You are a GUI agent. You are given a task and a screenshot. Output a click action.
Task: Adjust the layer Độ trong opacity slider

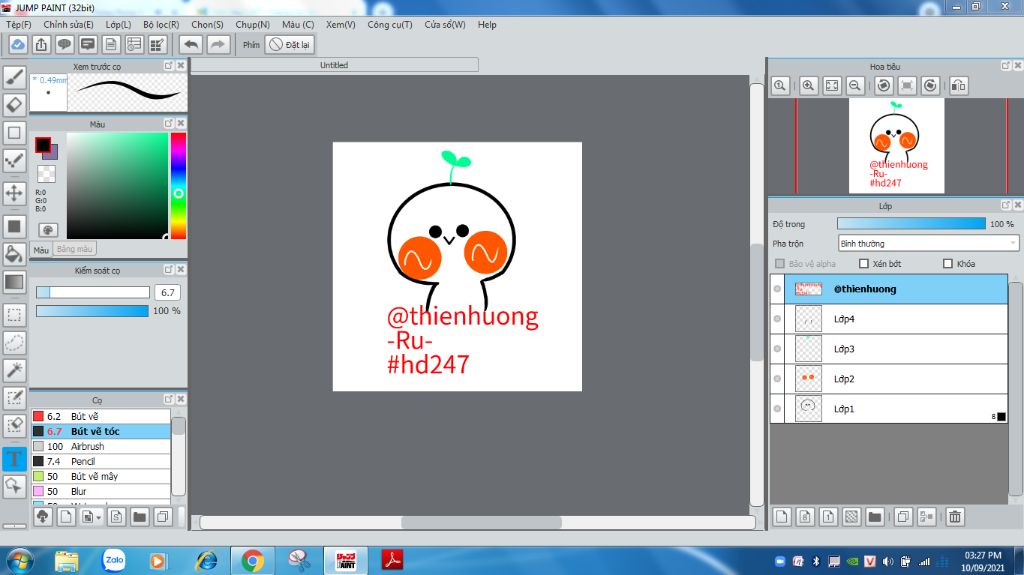click(911, 223)
